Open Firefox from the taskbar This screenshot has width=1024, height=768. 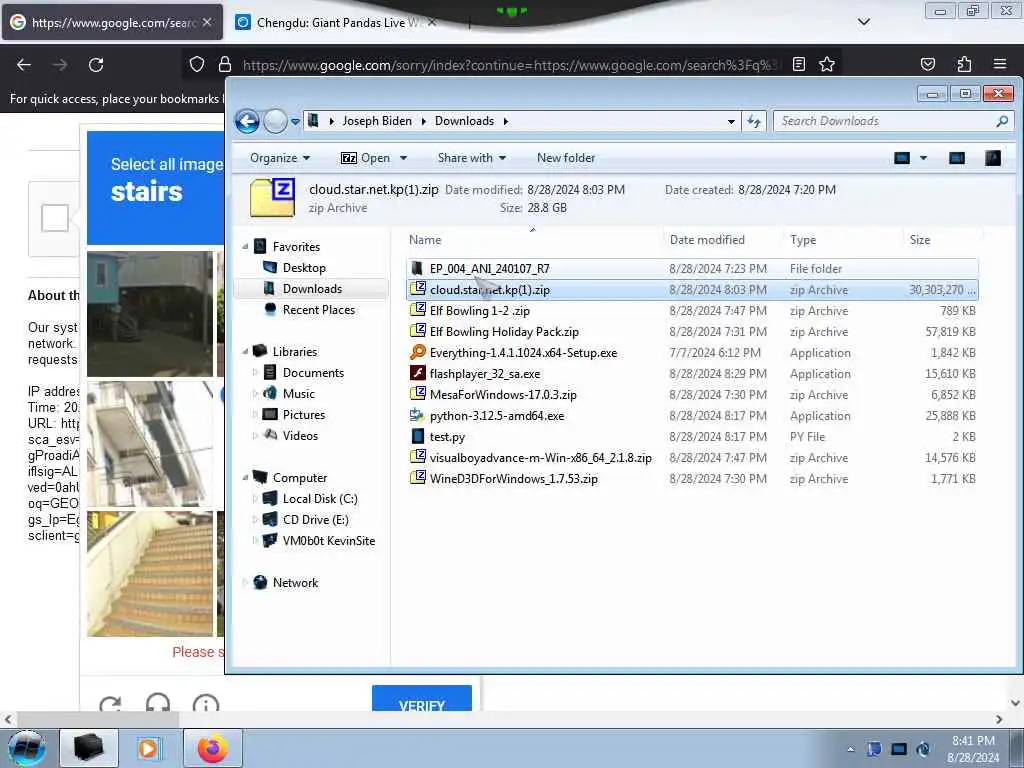point(213,748)
